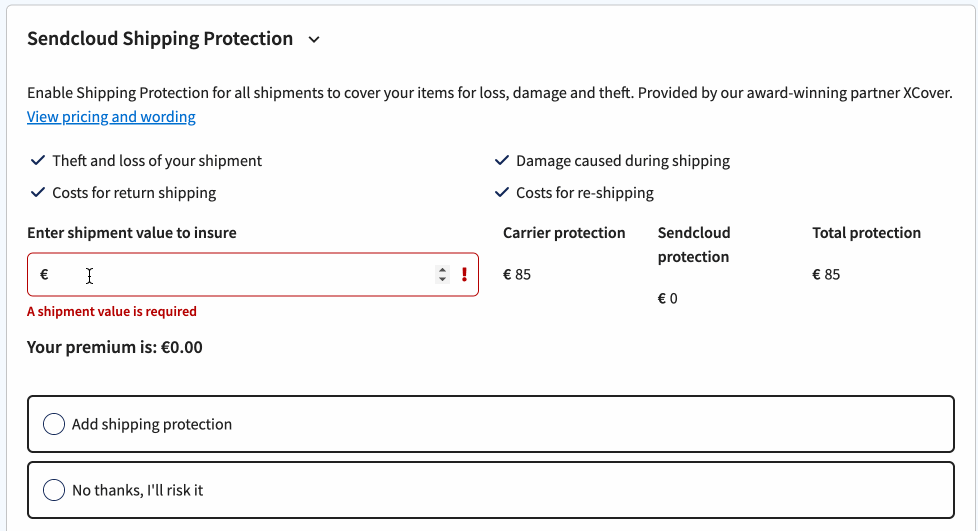Viewport: 978px width, 531px height.
Task: Increase shipment value with stepper up arrow
Action: [x=442, y=270]
